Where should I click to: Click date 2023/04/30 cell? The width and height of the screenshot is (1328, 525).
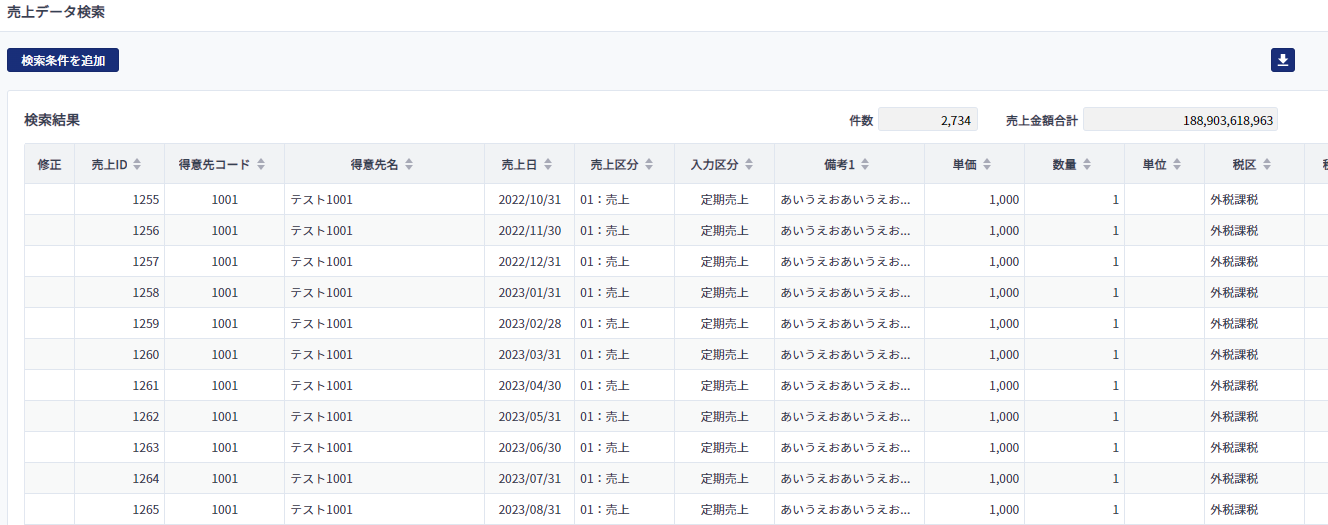(x=530, y=386)
